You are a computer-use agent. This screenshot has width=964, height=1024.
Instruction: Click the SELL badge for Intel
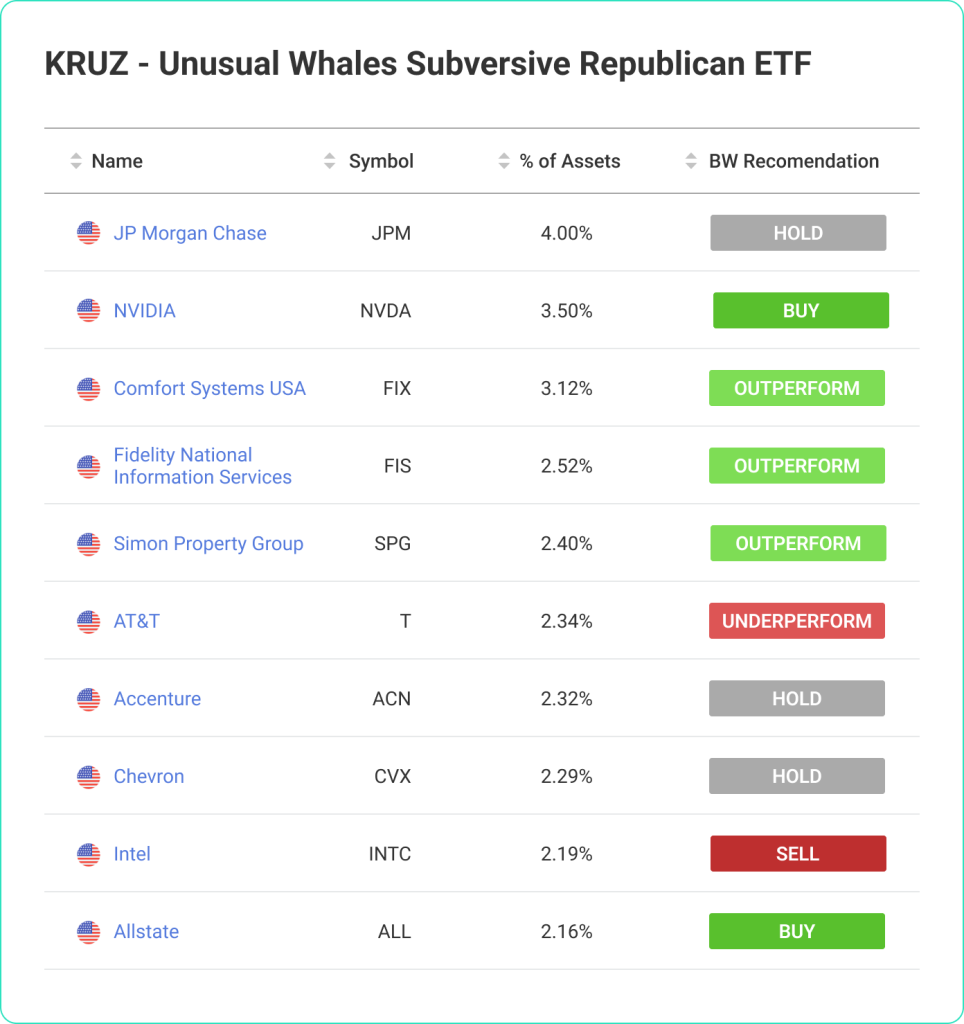[797, 853]
